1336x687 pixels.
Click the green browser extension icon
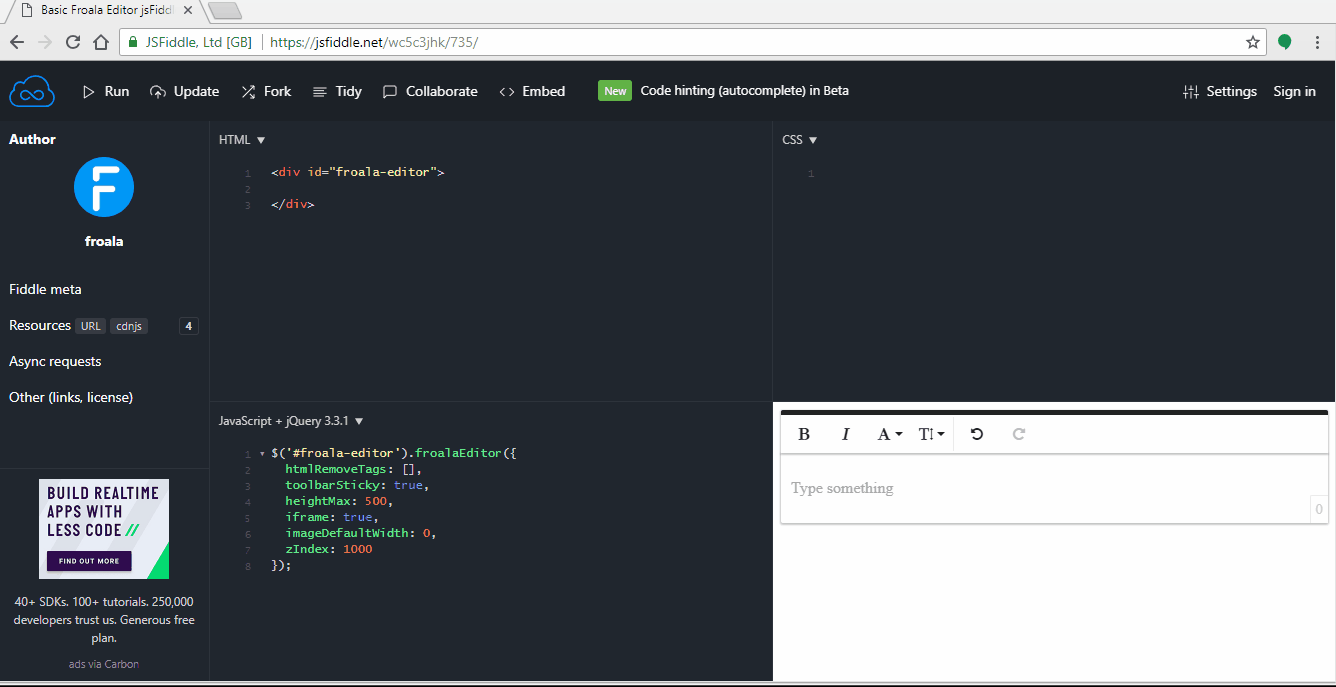1285,42
